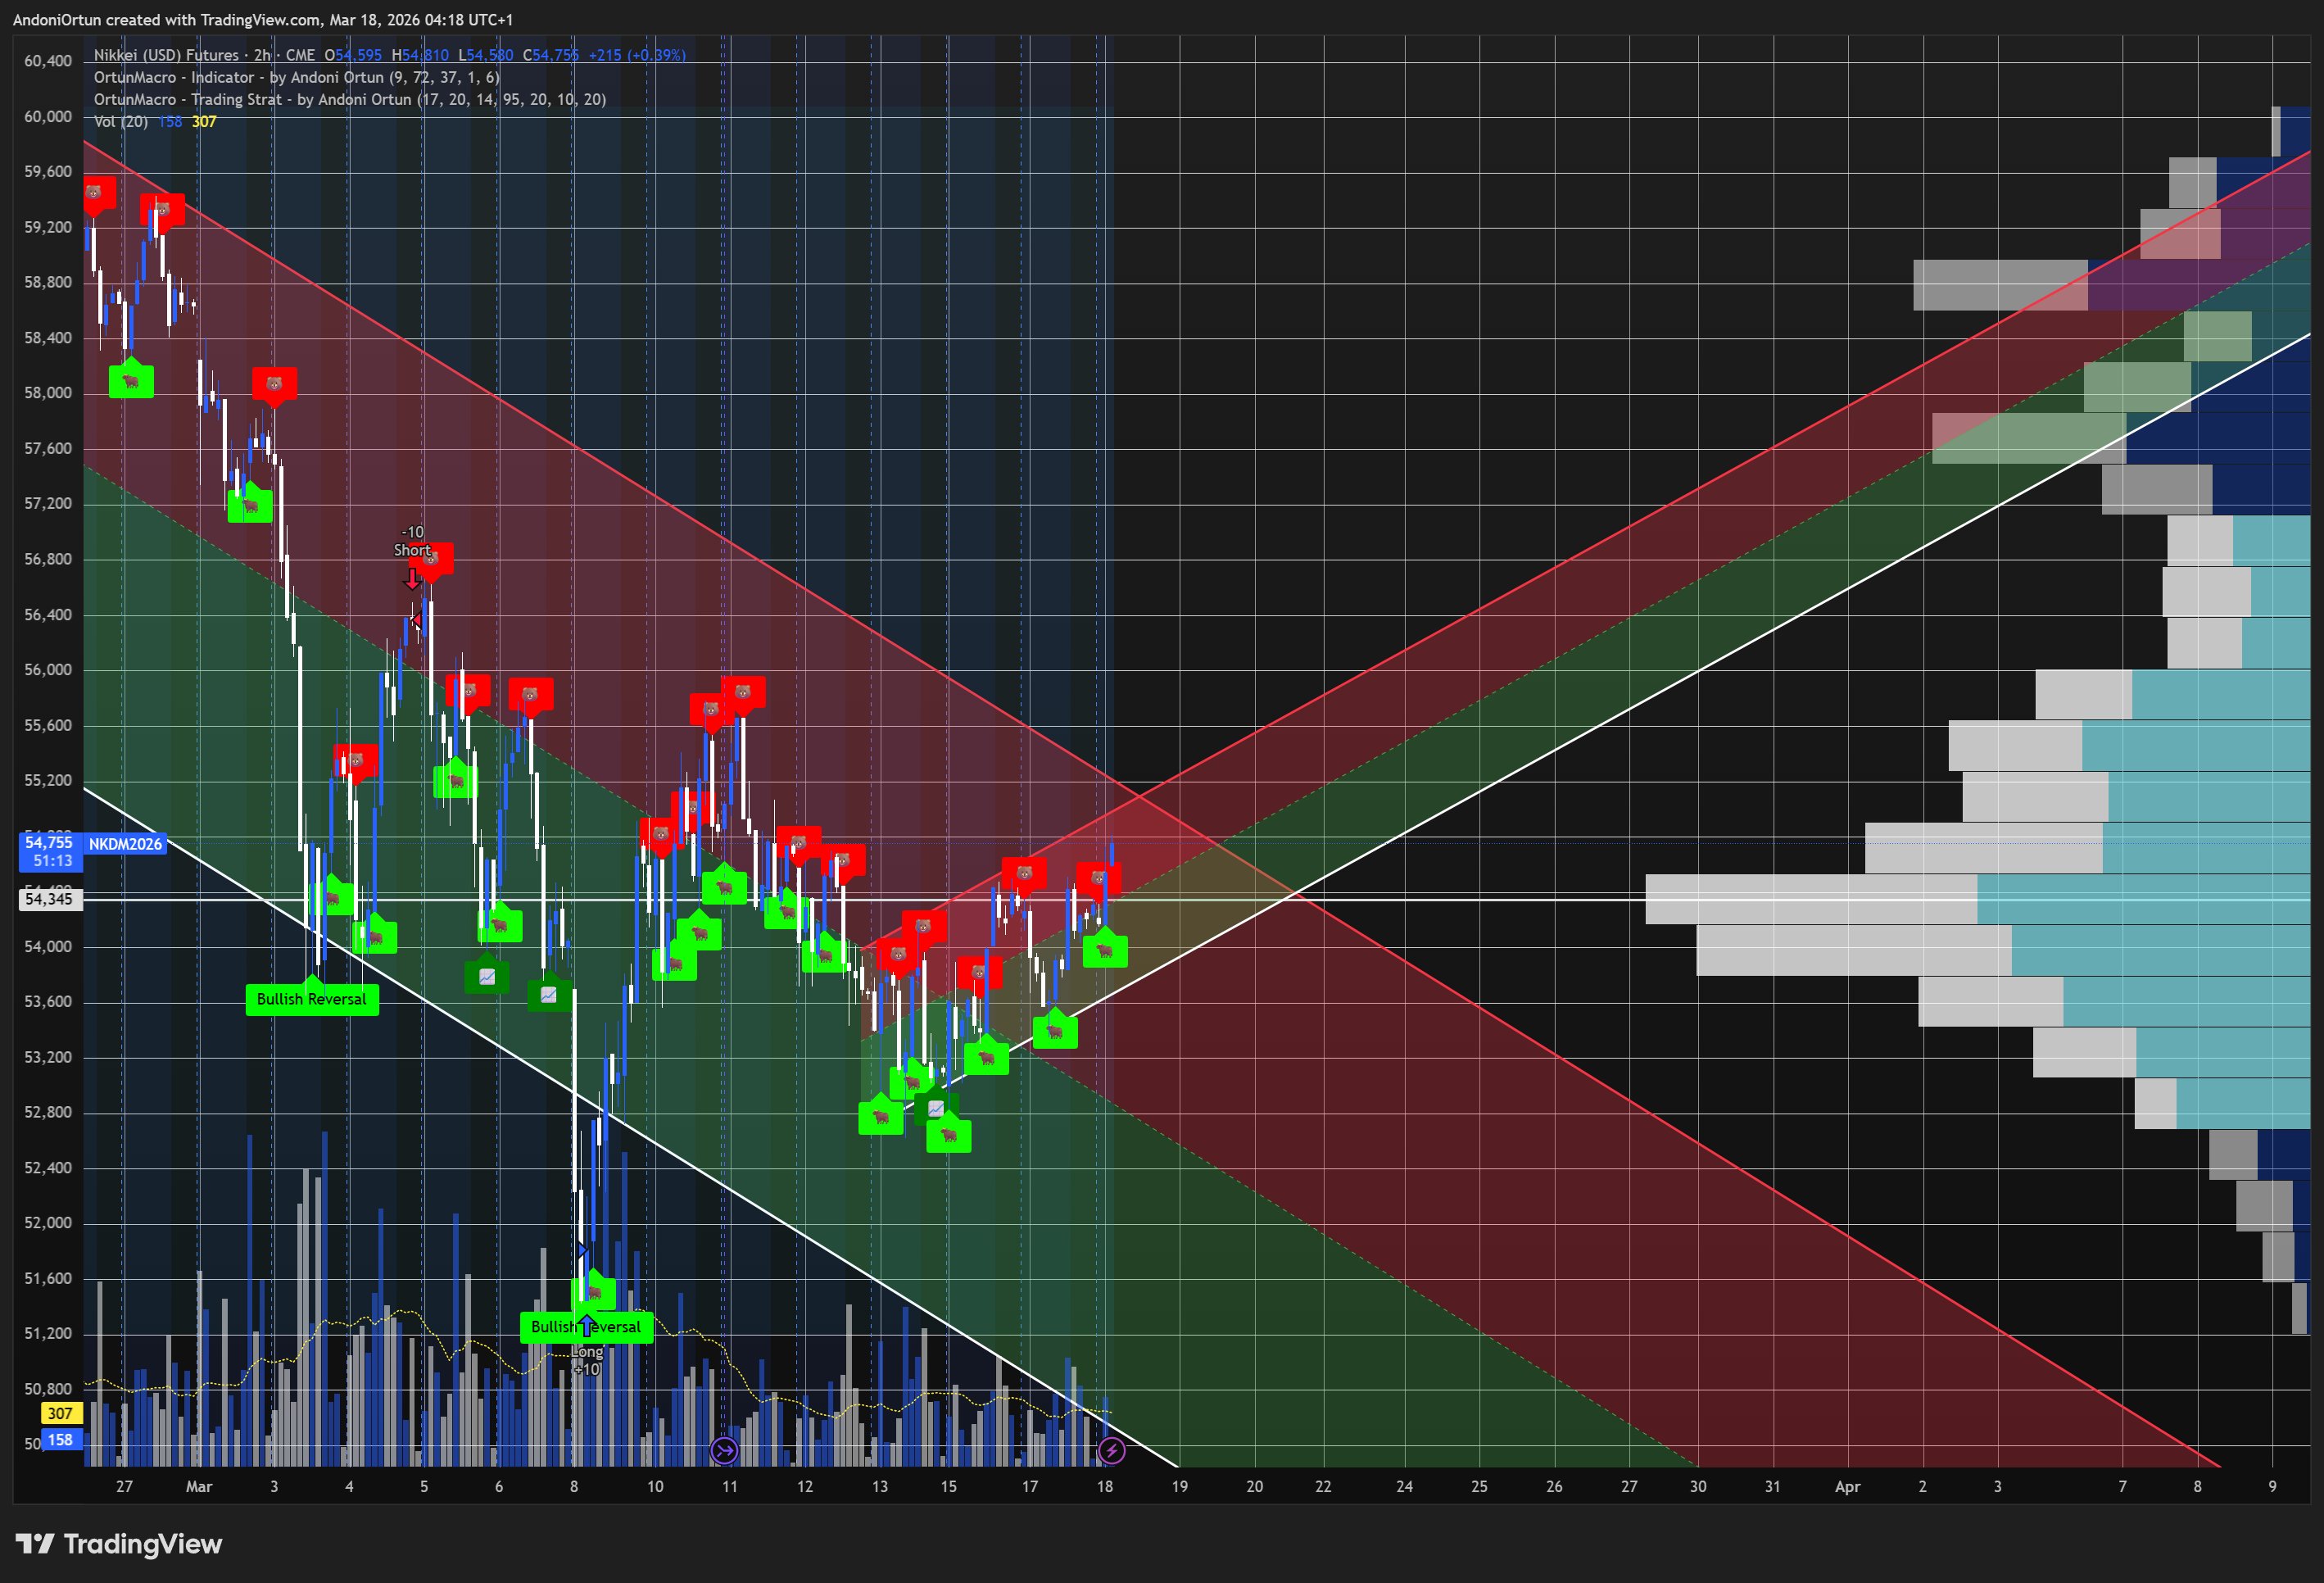Click the dark green chart icon near Mar 6
The height and width of the screenshot is (1583, 2324).
487,976
